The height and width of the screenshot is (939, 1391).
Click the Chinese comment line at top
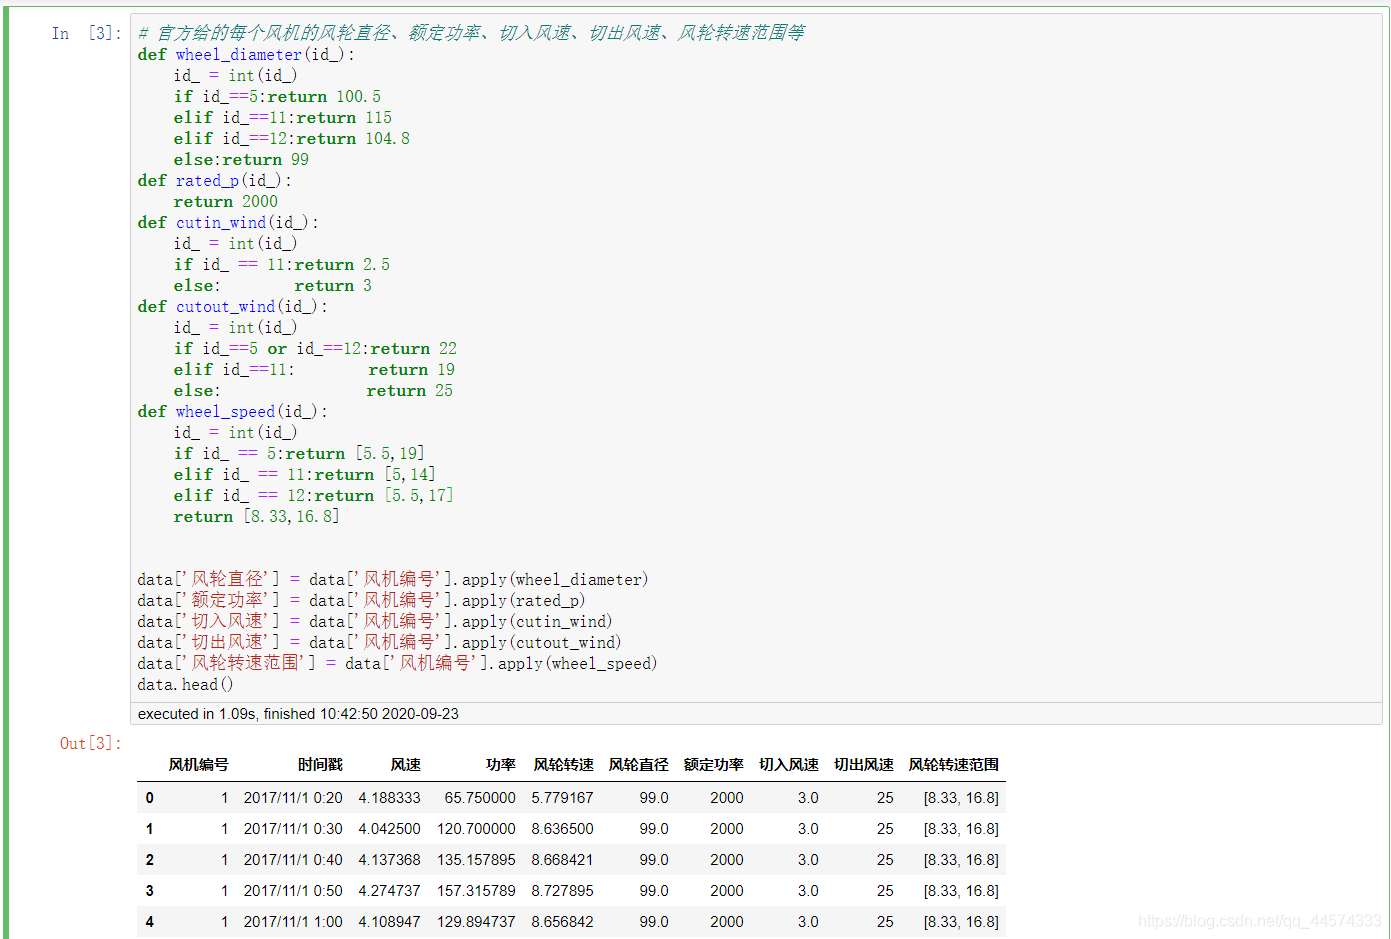coord(471,33)
